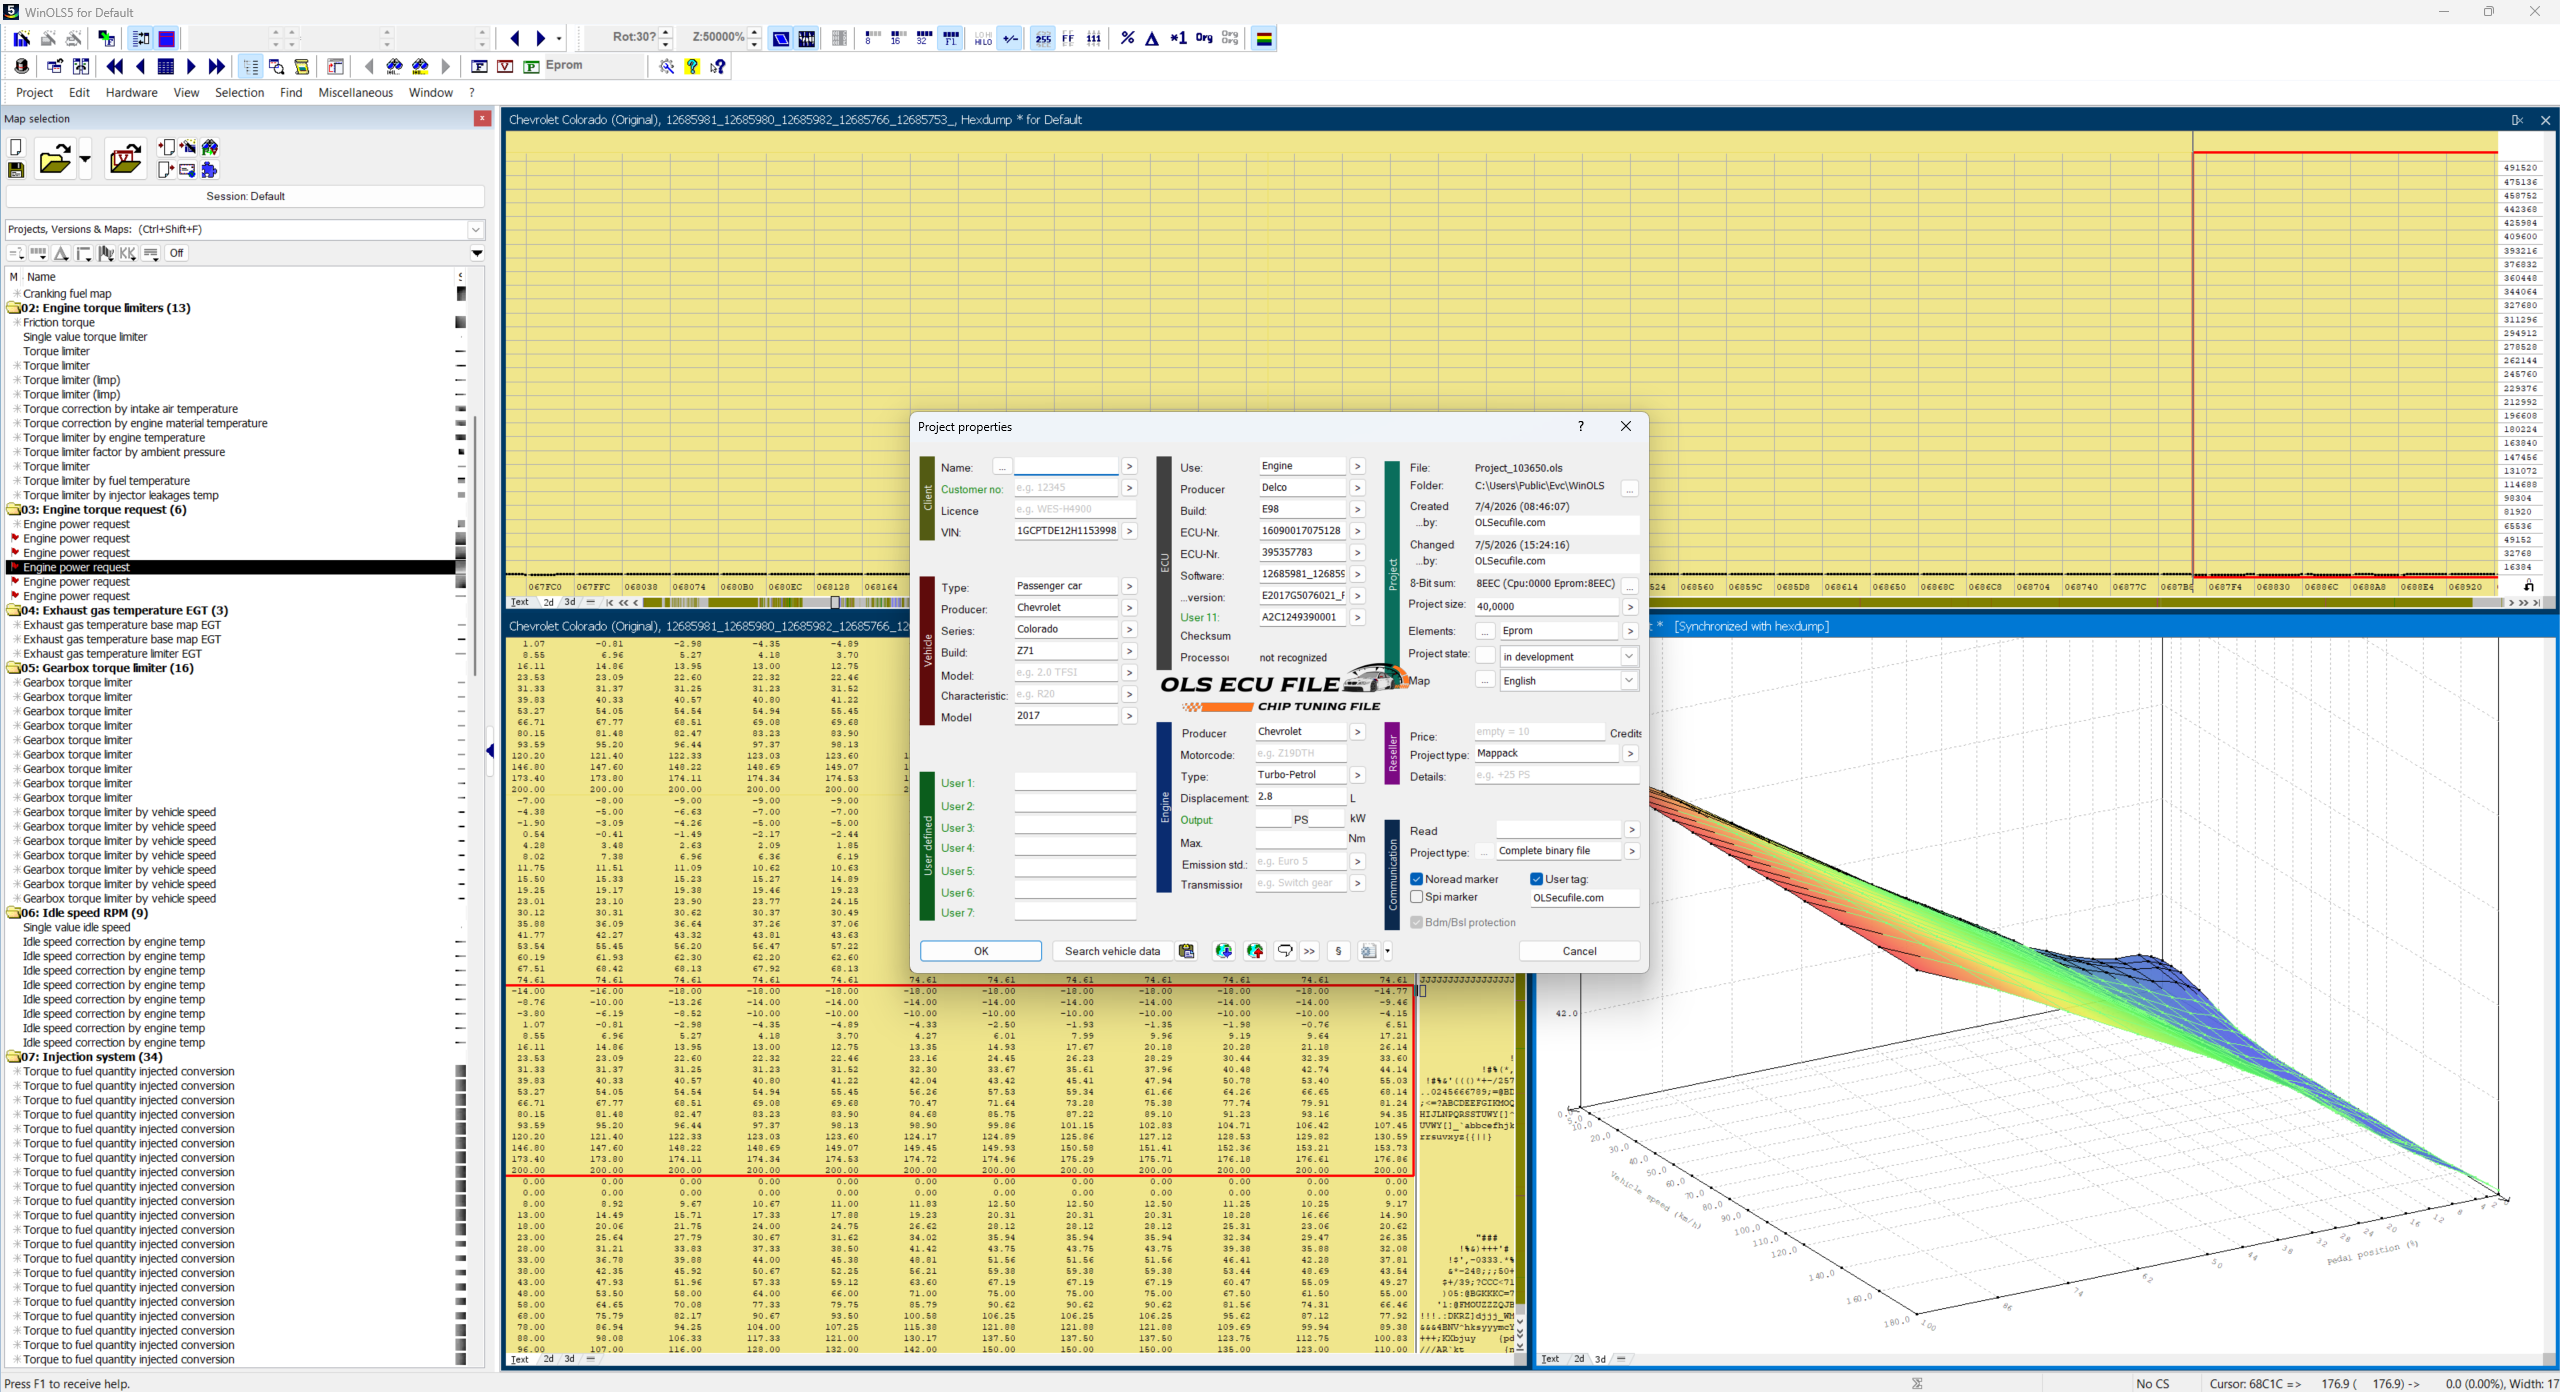The image size is (2560, 1392).
Task: Click the arrow next to ECU Producer Delco
Action: 1357,488
